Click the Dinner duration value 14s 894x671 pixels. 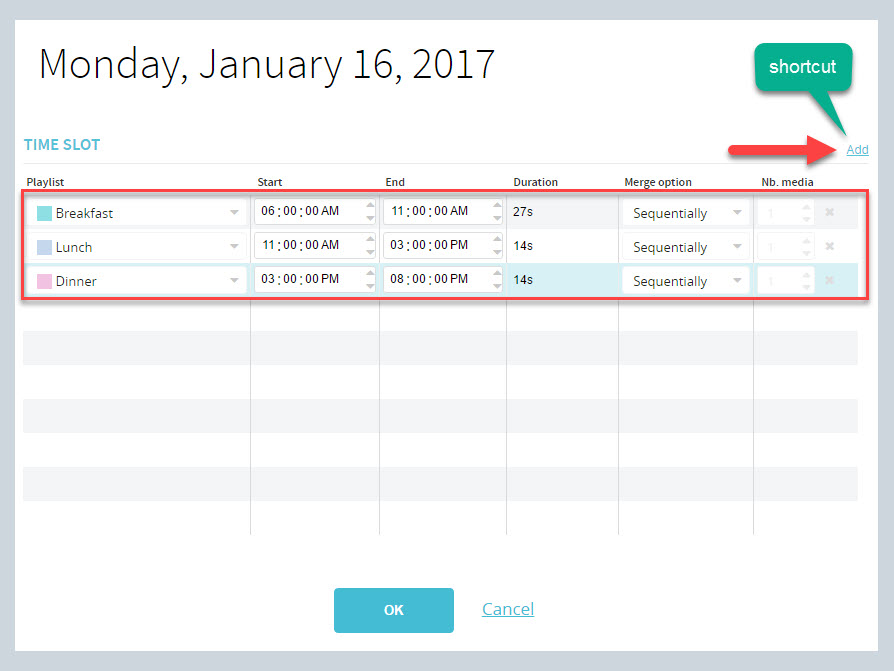pos(523,280)
